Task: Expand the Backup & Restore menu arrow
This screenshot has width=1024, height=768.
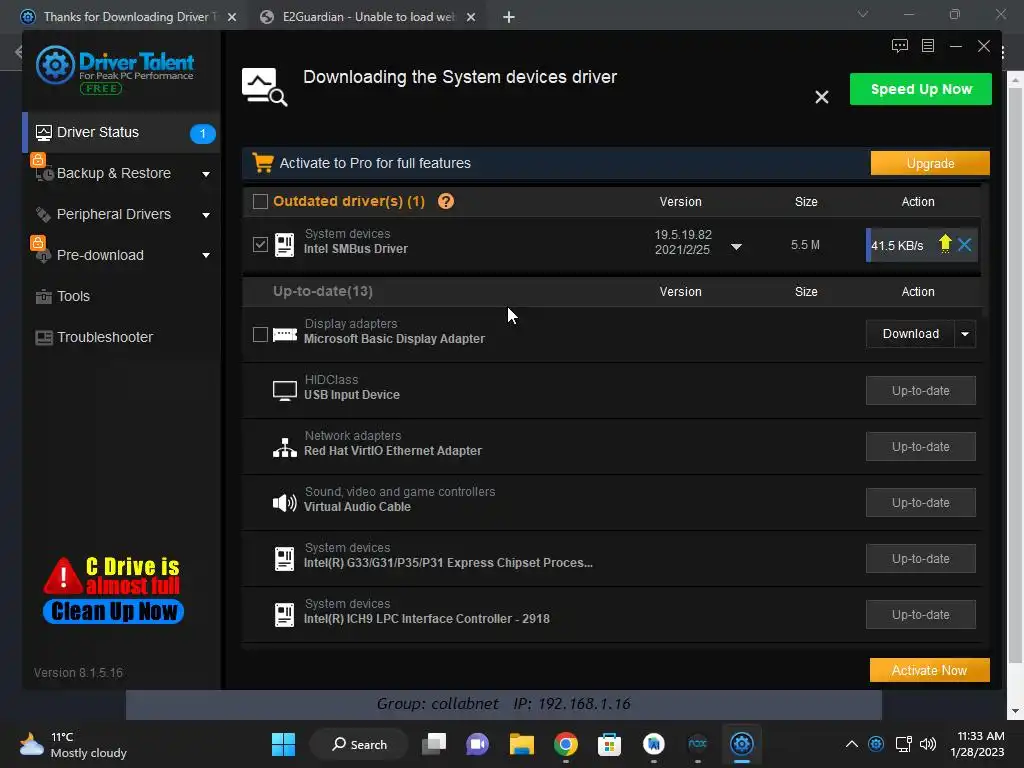Action: [206, 174]
